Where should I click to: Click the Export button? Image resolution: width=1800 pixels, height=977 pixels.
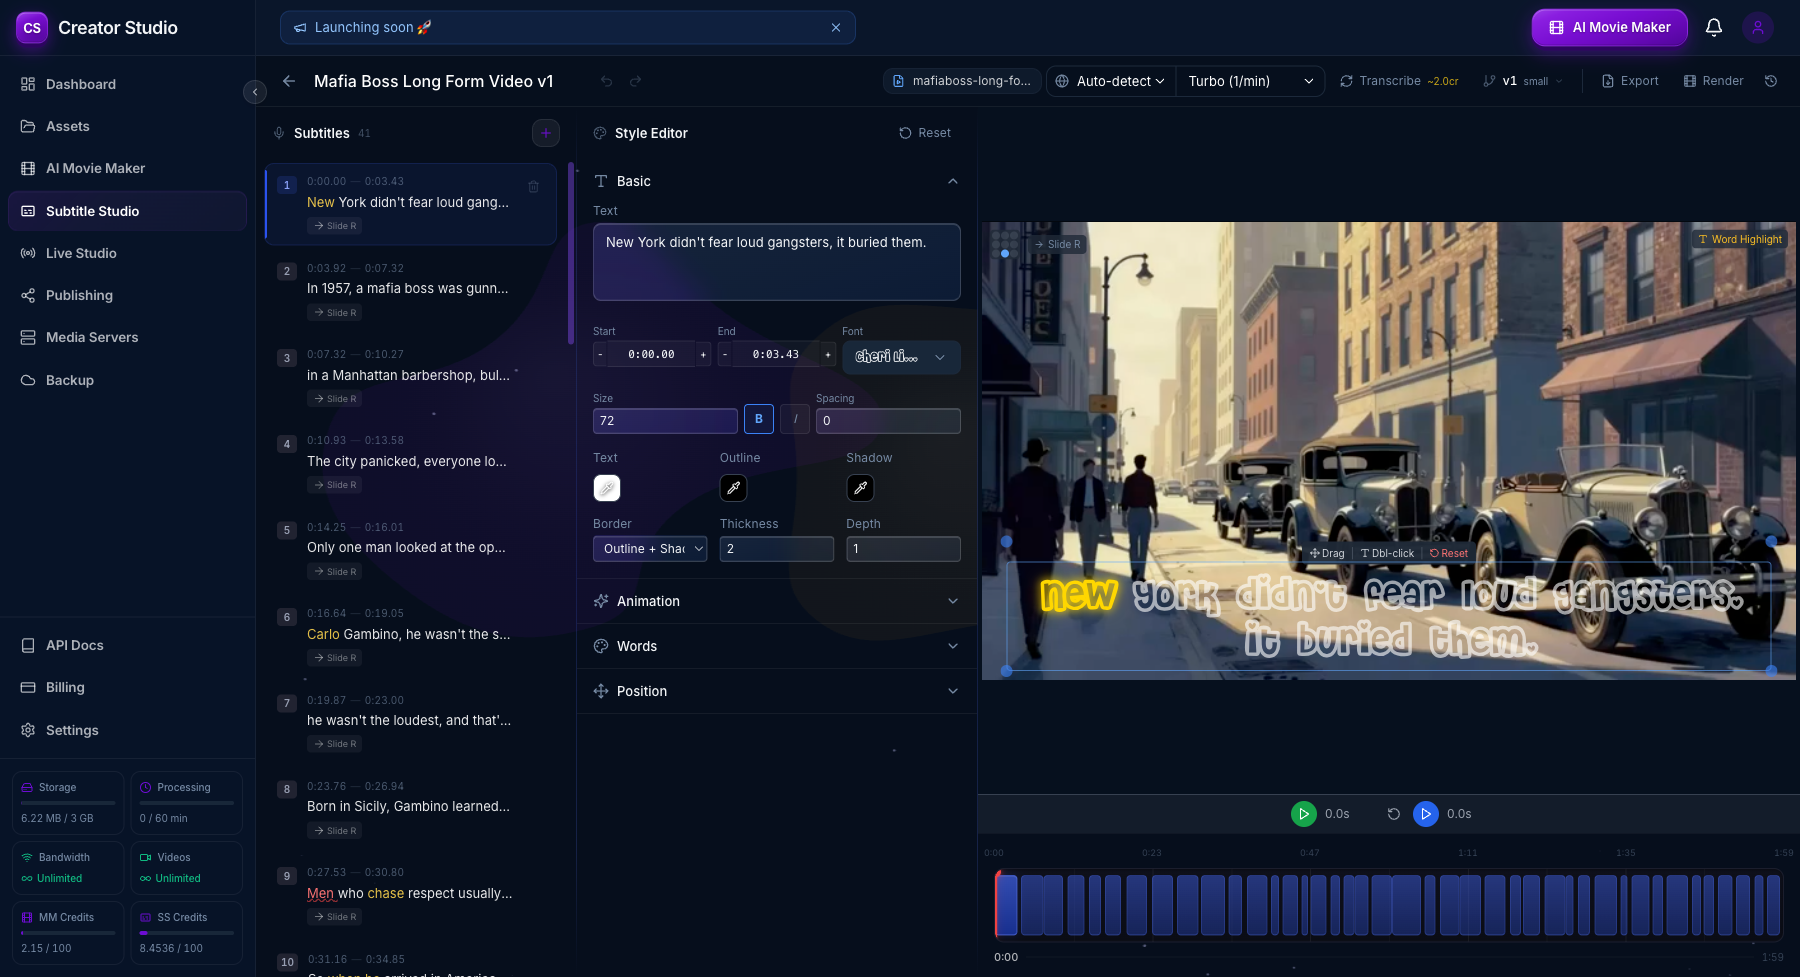1629,81
